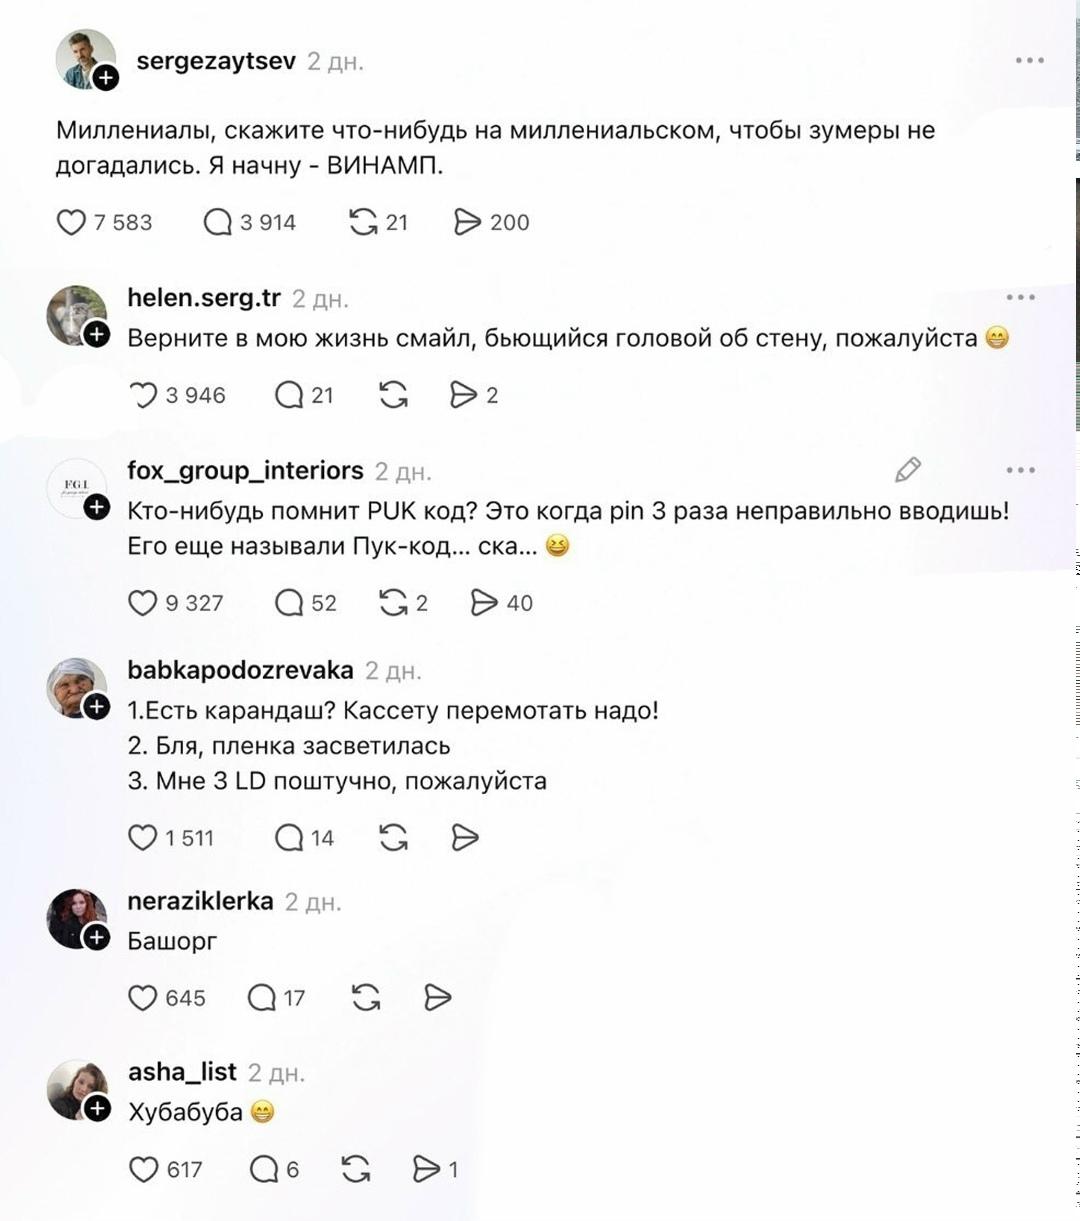The height and width of the screenshot is (1221, 1080).
Task: Open options menu on helen.serg.tr's comment
Action: point(1022,295)
